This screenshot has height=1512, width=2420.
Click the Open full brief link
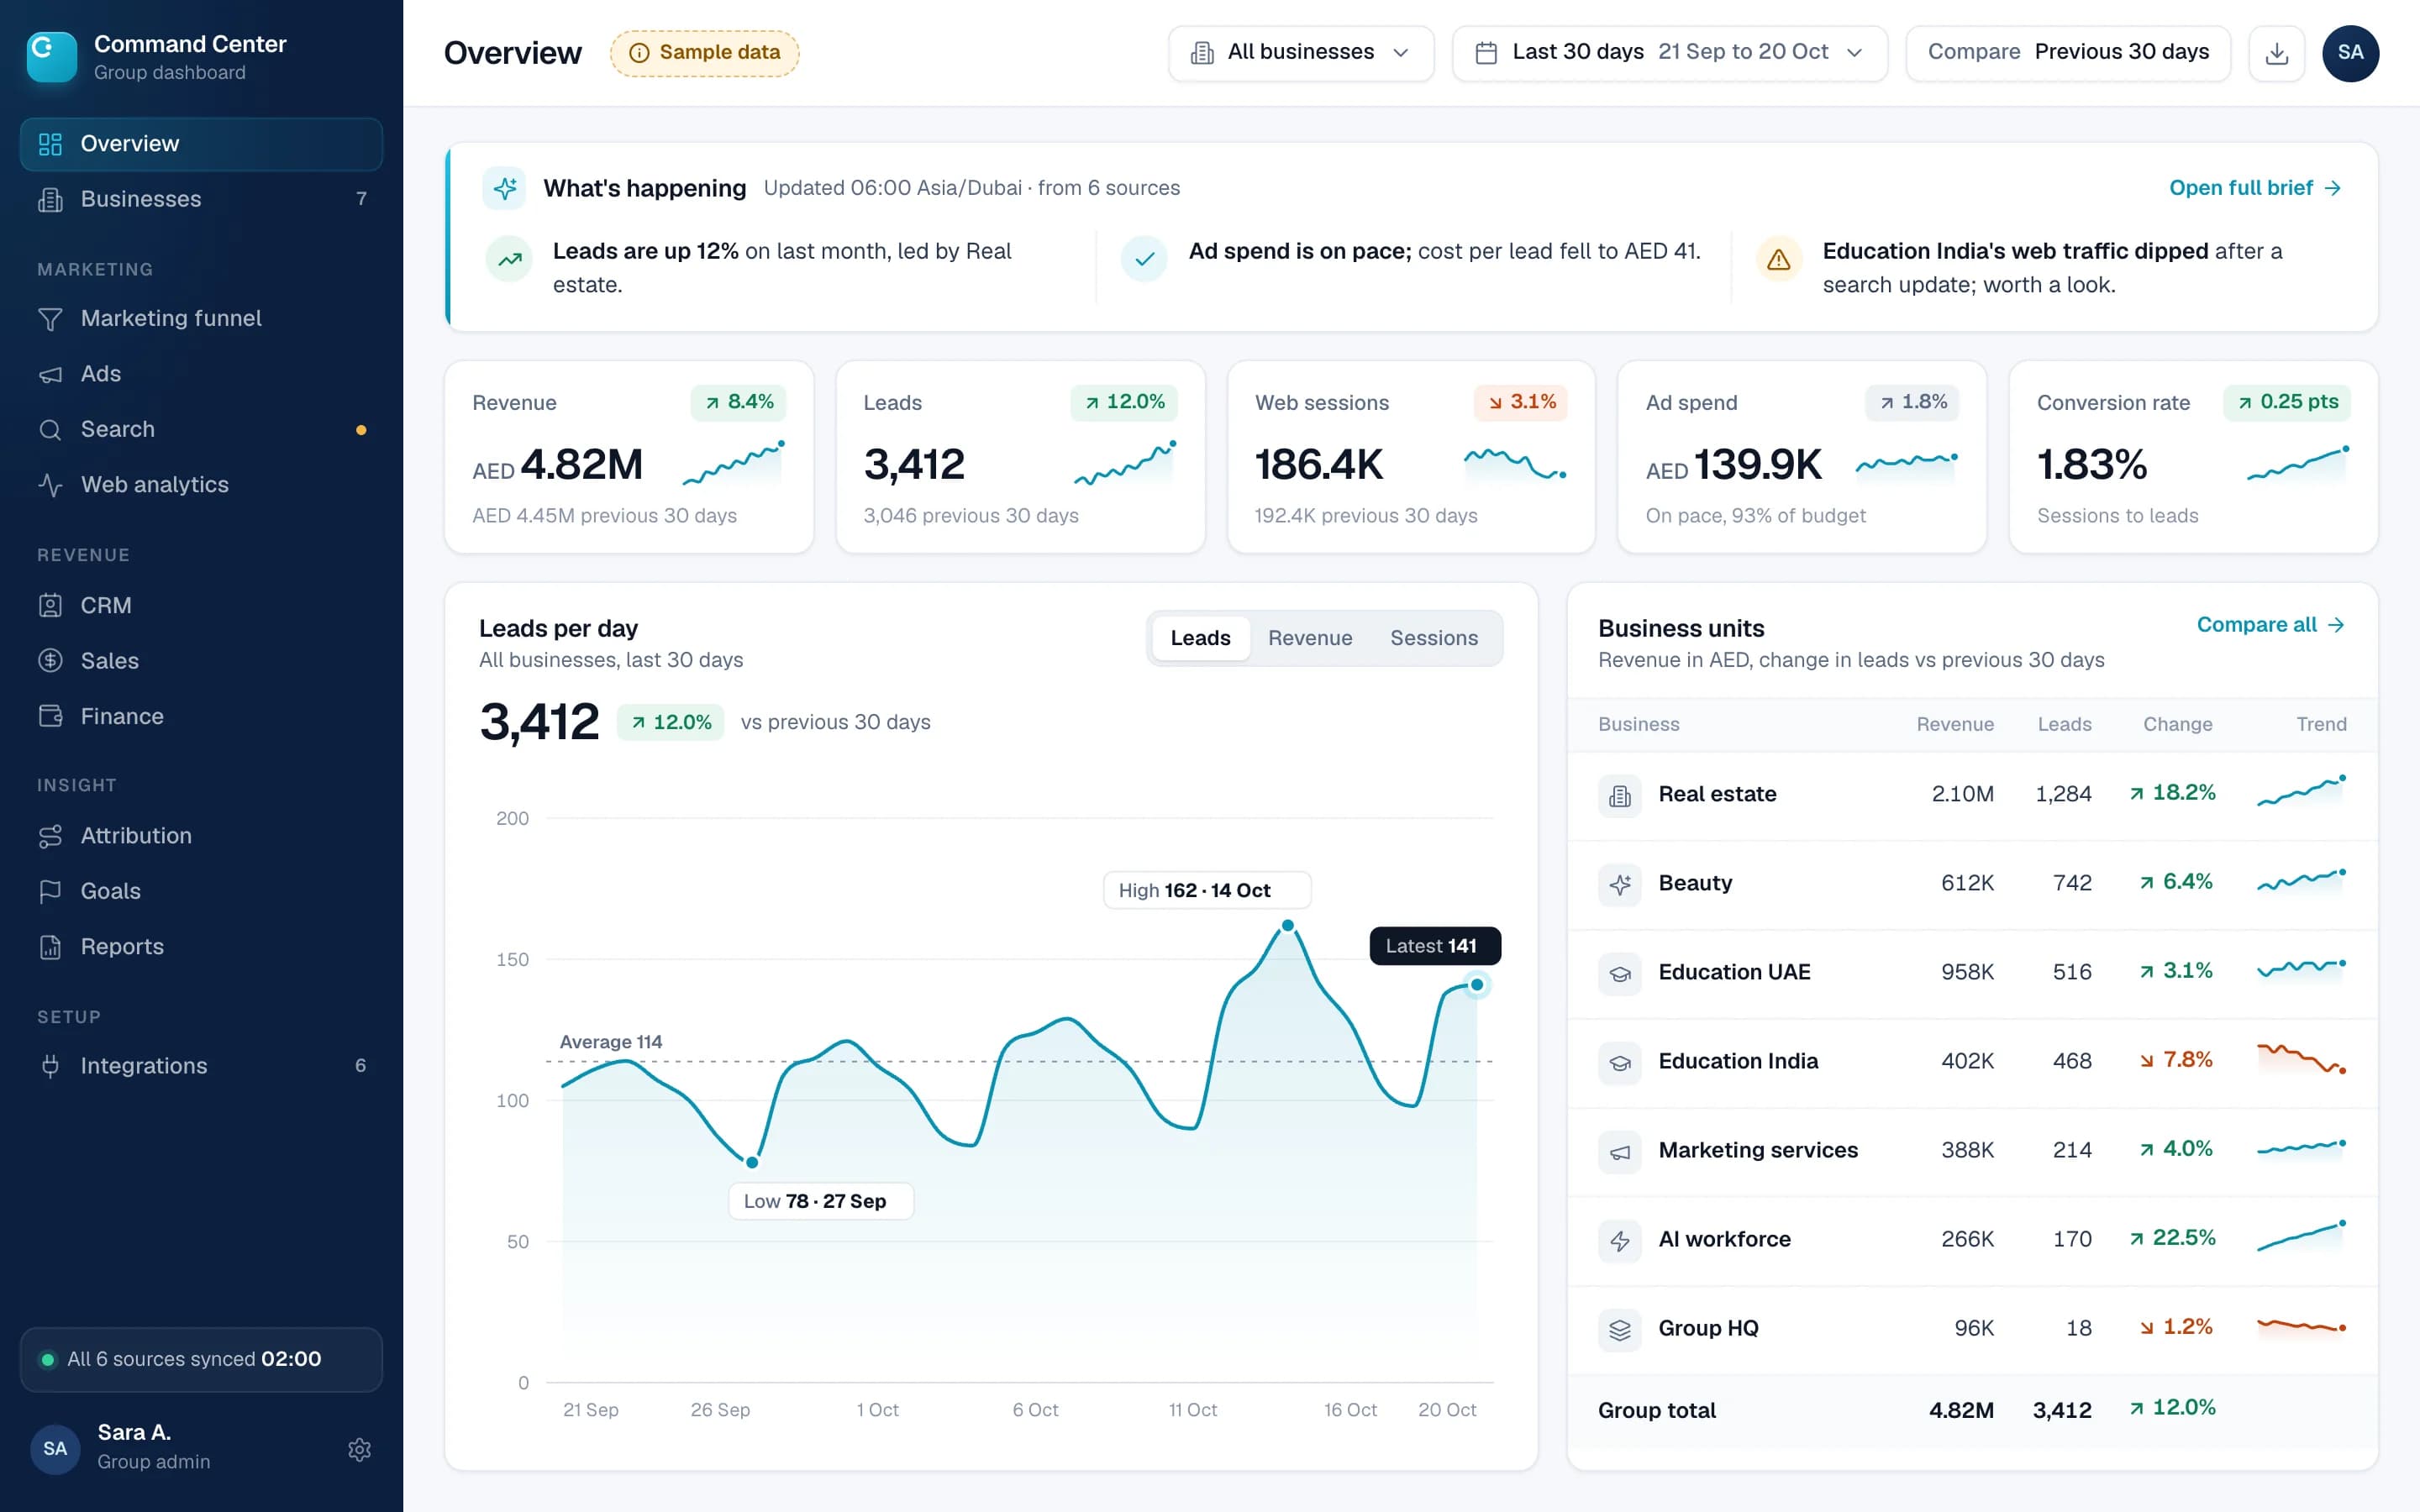(x=2255, y=188)
